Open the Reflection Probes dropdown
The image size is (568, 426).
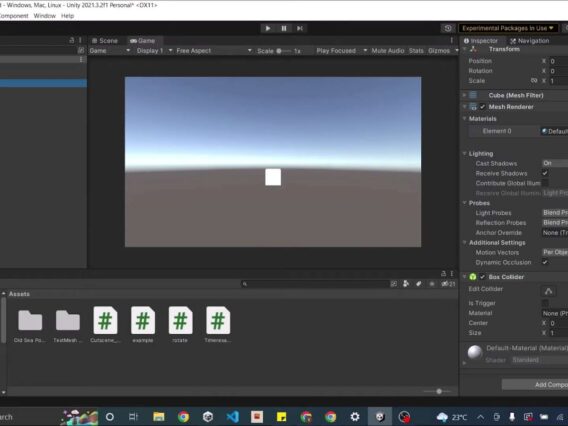[x=555, y=222]
